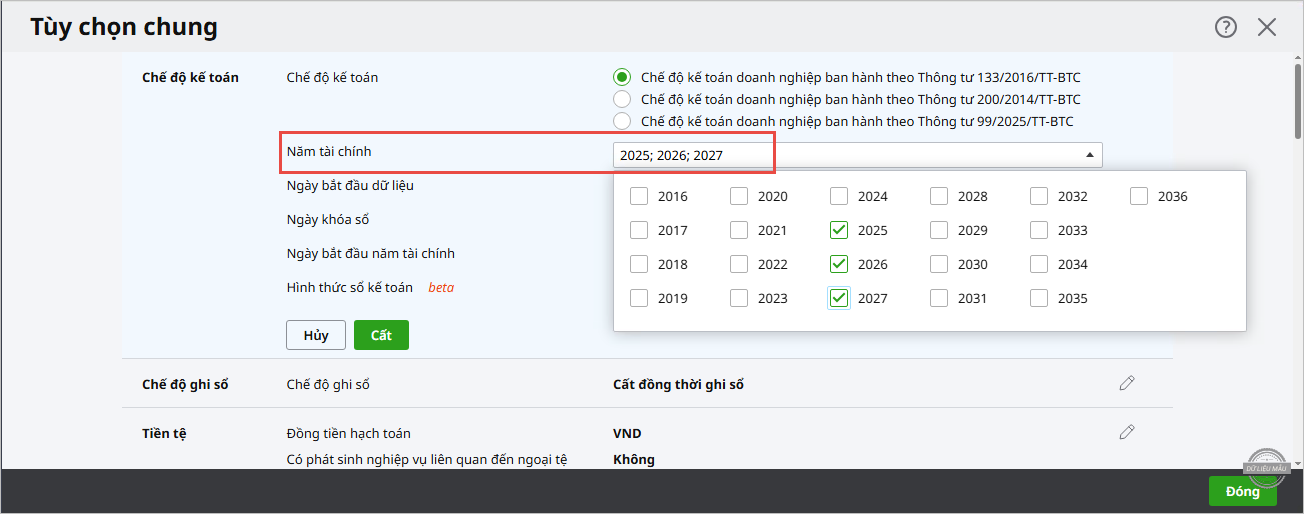Collapse the Năm tài chính dropdown arrow
The width and height of the screenshot is (1304, 514).
tap(1089, 155)
